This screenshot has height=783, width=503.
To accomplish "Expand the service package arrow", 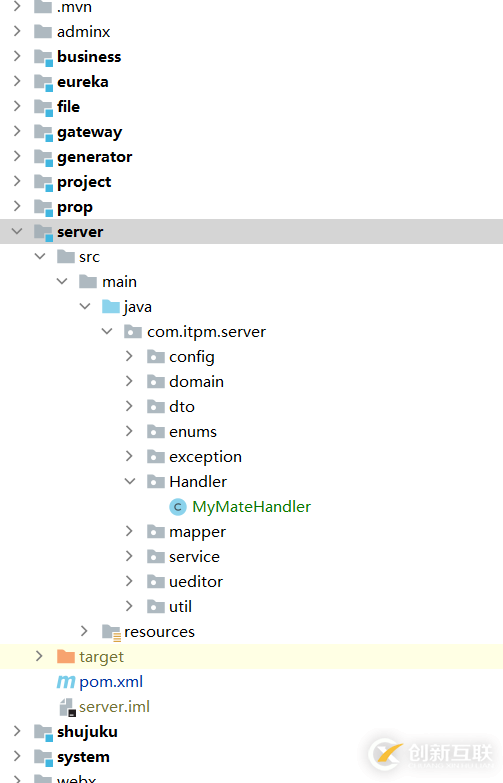I will coord(129,556).
